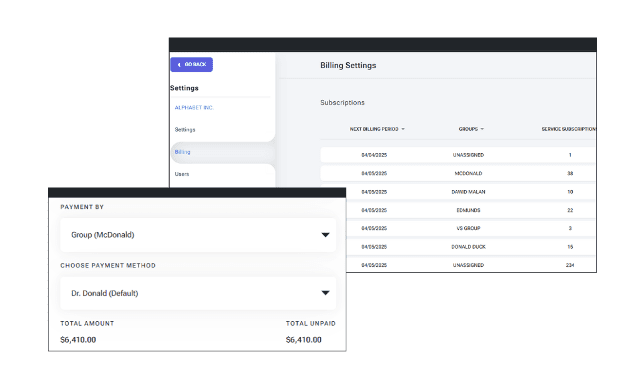Click the Unassigned group with 1 subscription
The image size is (624, 376).
coord(468,155)
